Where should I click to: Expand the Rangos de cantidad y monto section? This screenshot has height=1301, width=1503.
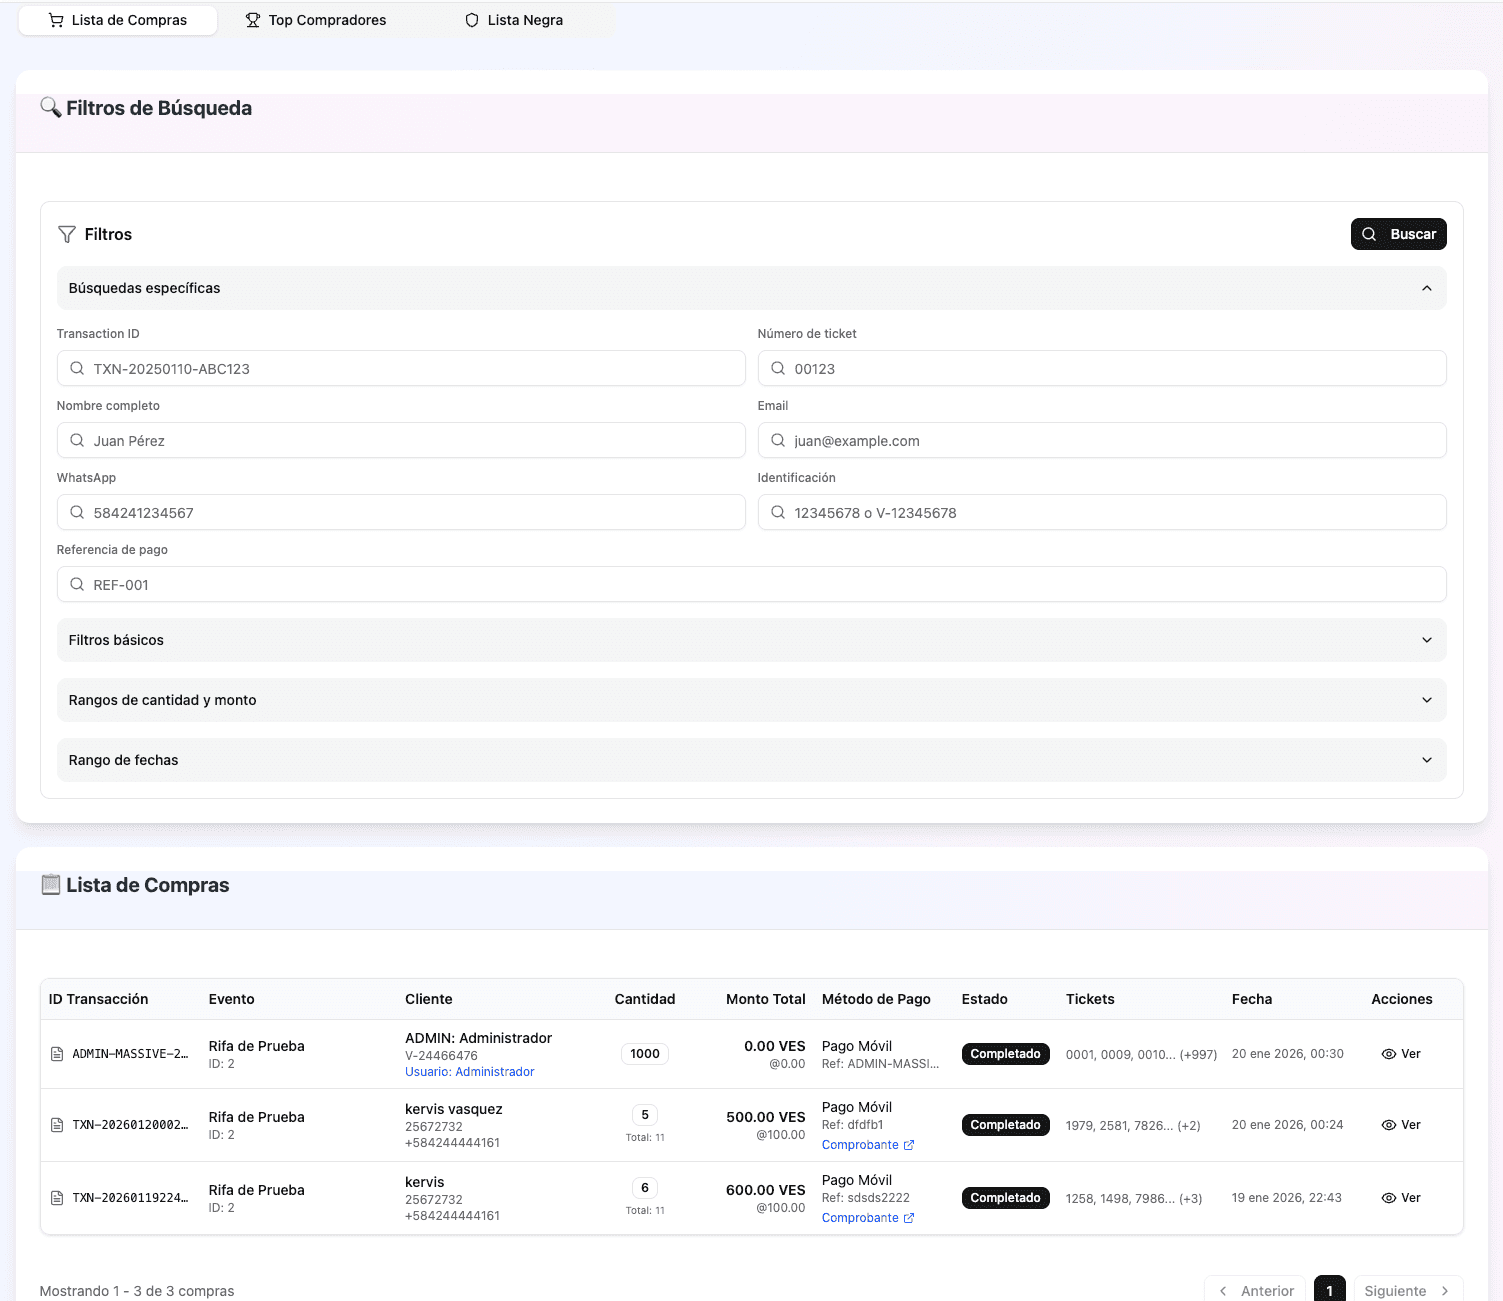point(1426,700)
